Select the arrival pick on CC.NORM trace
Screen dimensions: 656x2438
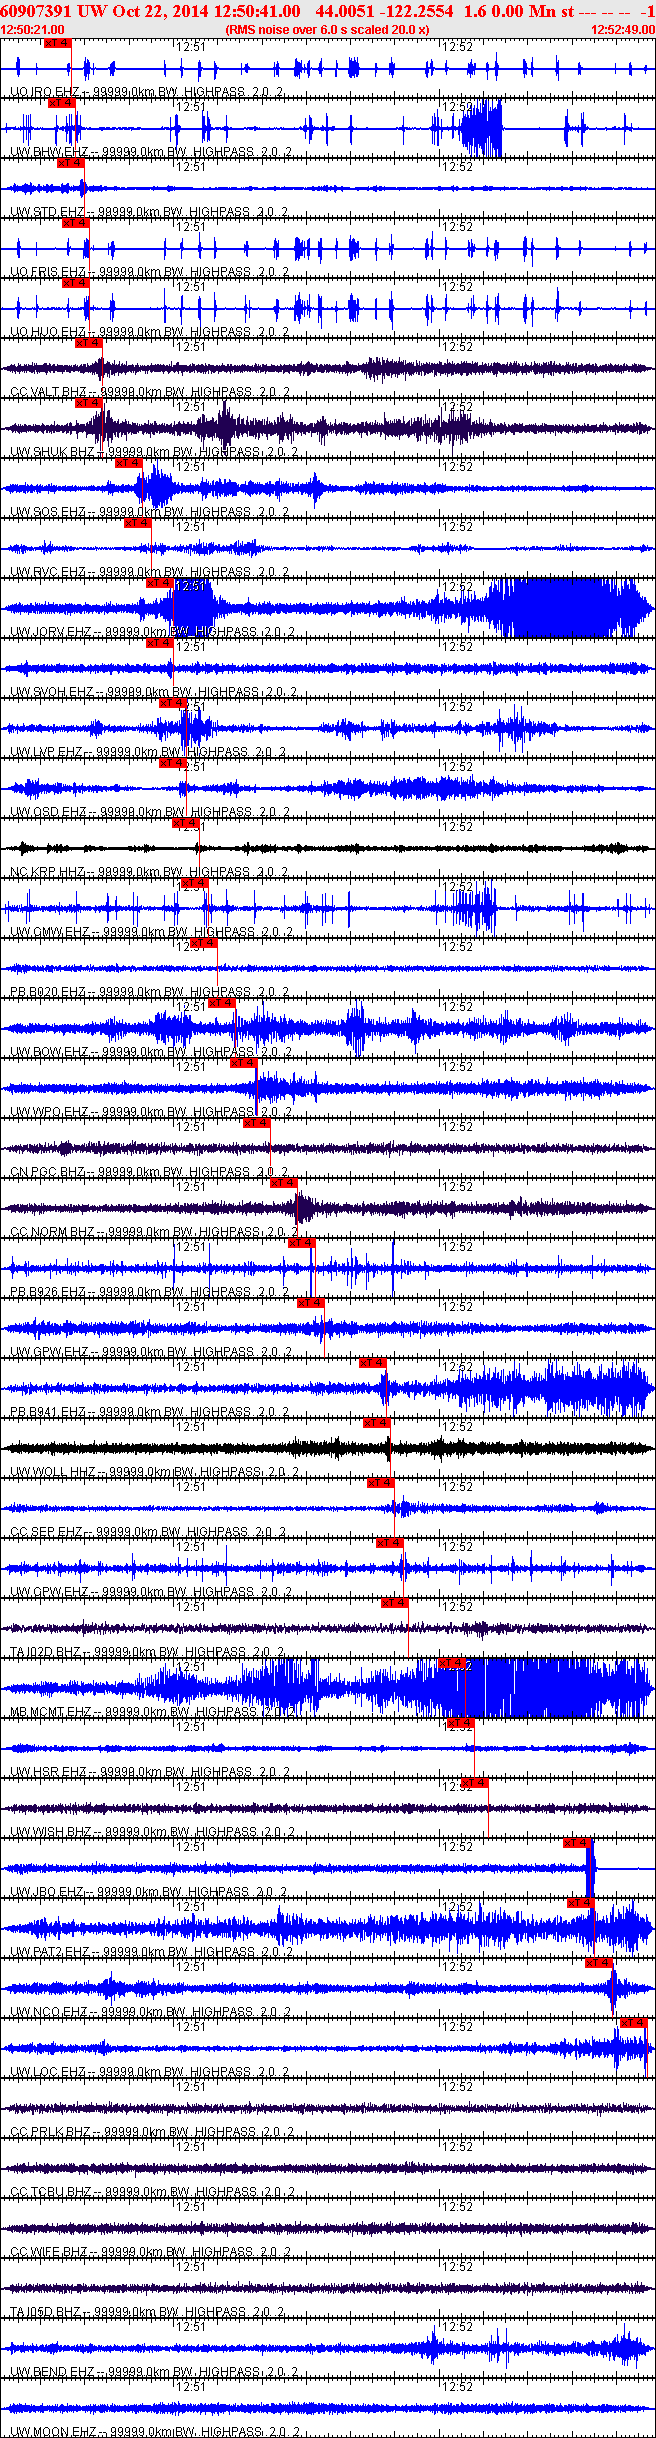(x=284, y=1183)
